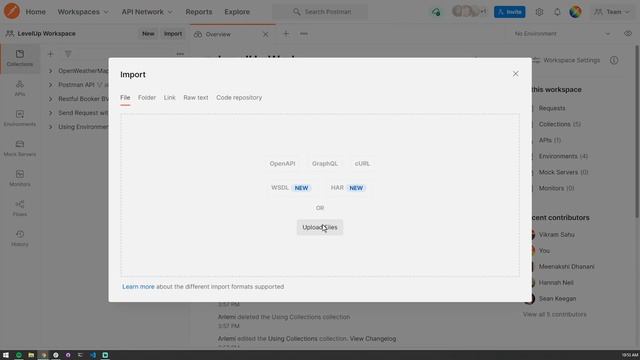This screenshot has height=360, width=640.
Task: Open Workspaces dropdown menu
Action: click(x=83, y=12)
